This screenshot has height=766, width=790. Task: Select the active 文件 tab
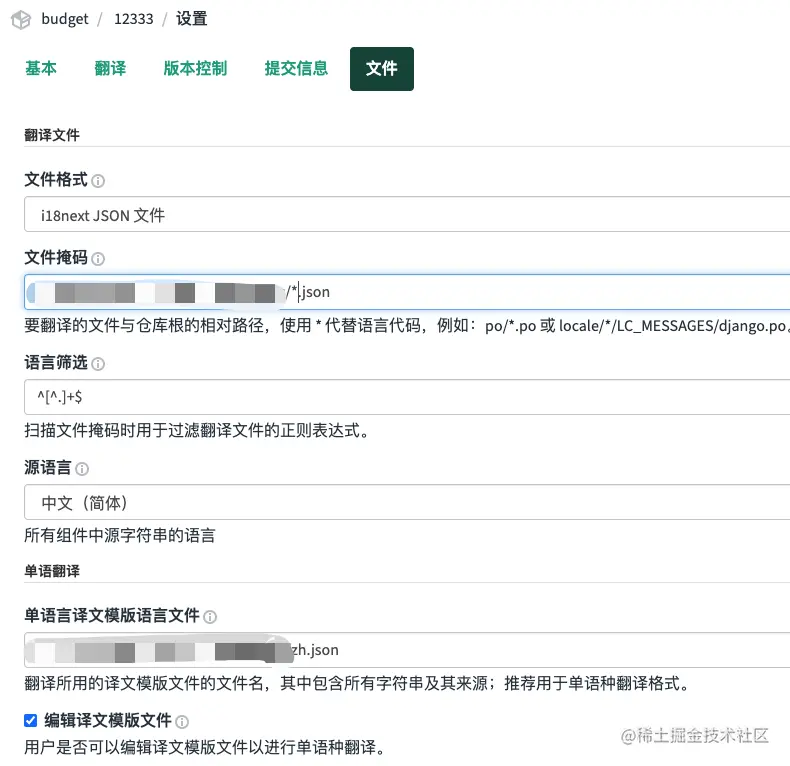382,69
